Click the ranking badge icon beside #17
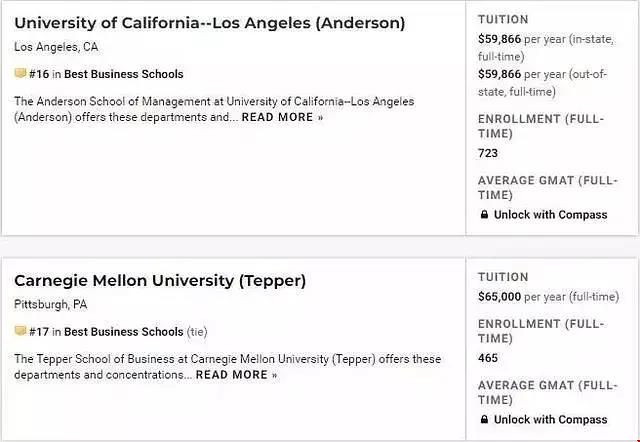This screenshot has height=442, width=640. [x=20, y=331]
